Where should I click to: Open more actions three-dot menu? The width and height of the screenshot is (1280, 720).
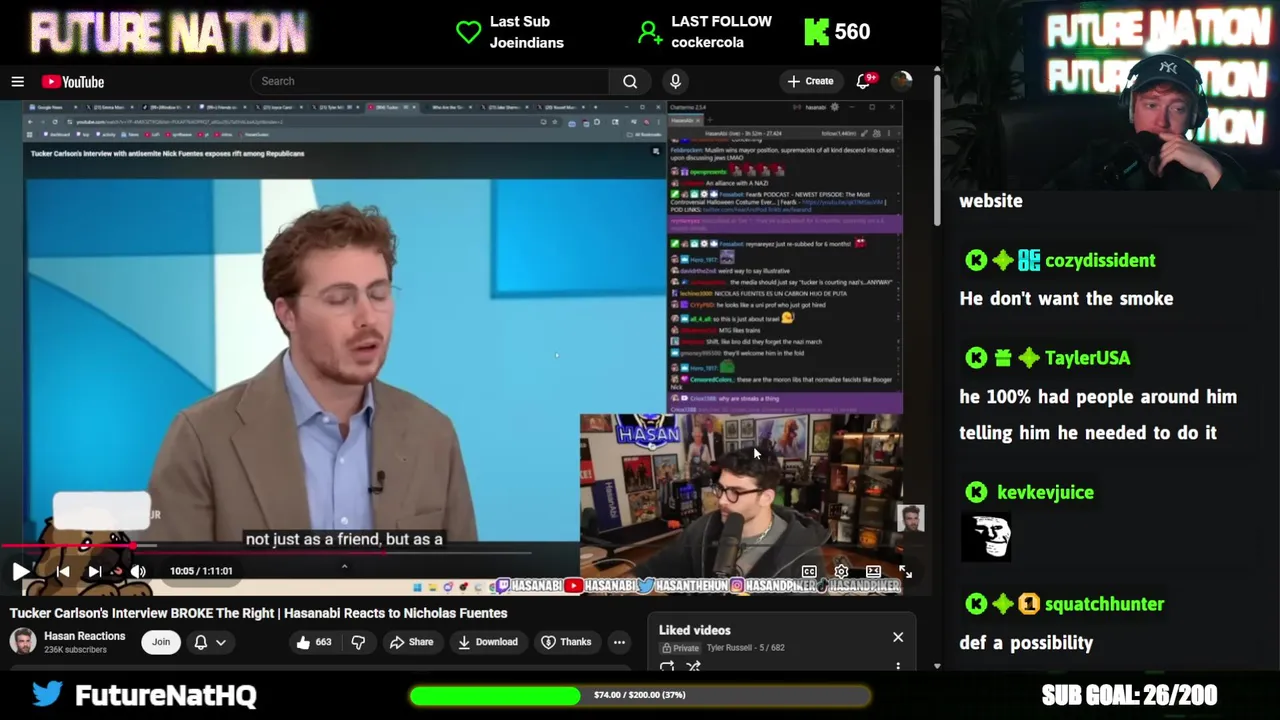coord(619,642)
